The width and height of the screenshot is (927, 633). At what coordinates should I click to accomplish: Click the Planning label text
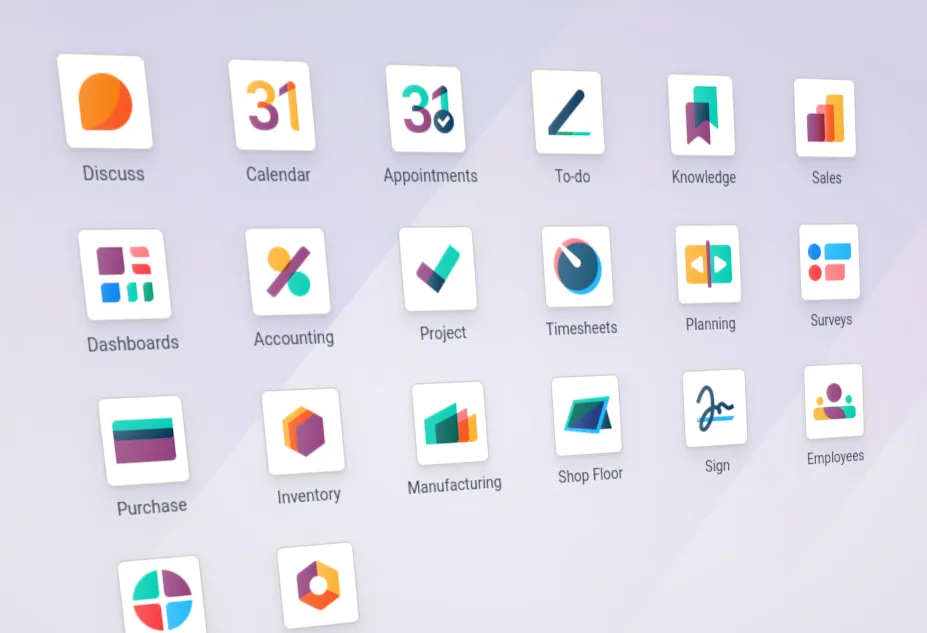pyautogui.click(x=711, y=324)
